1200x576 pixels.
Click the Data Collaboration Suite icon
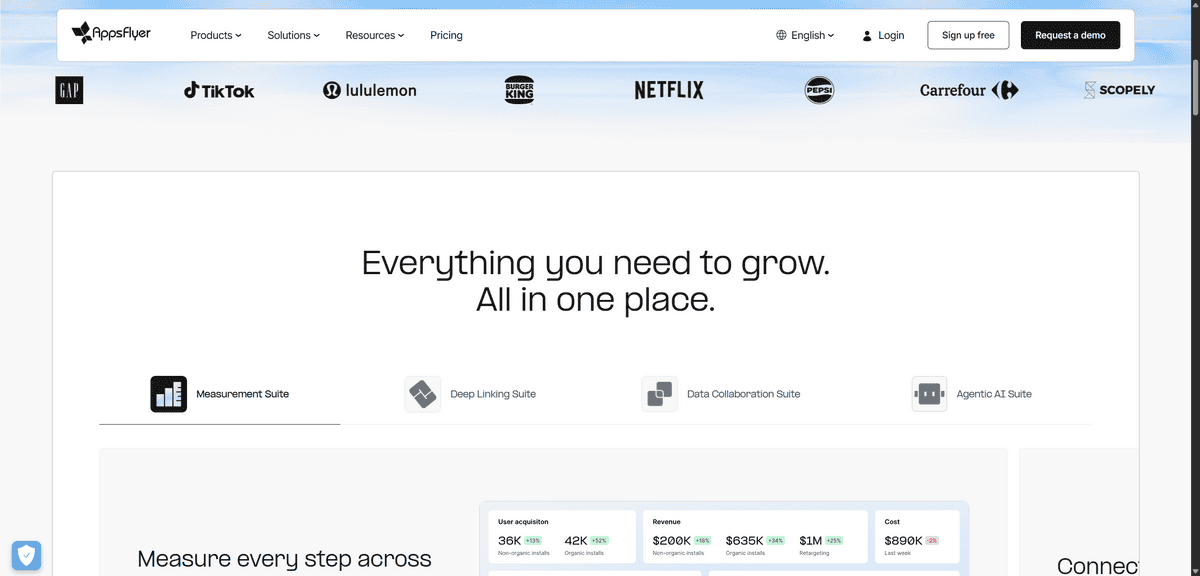click(659, 394)
